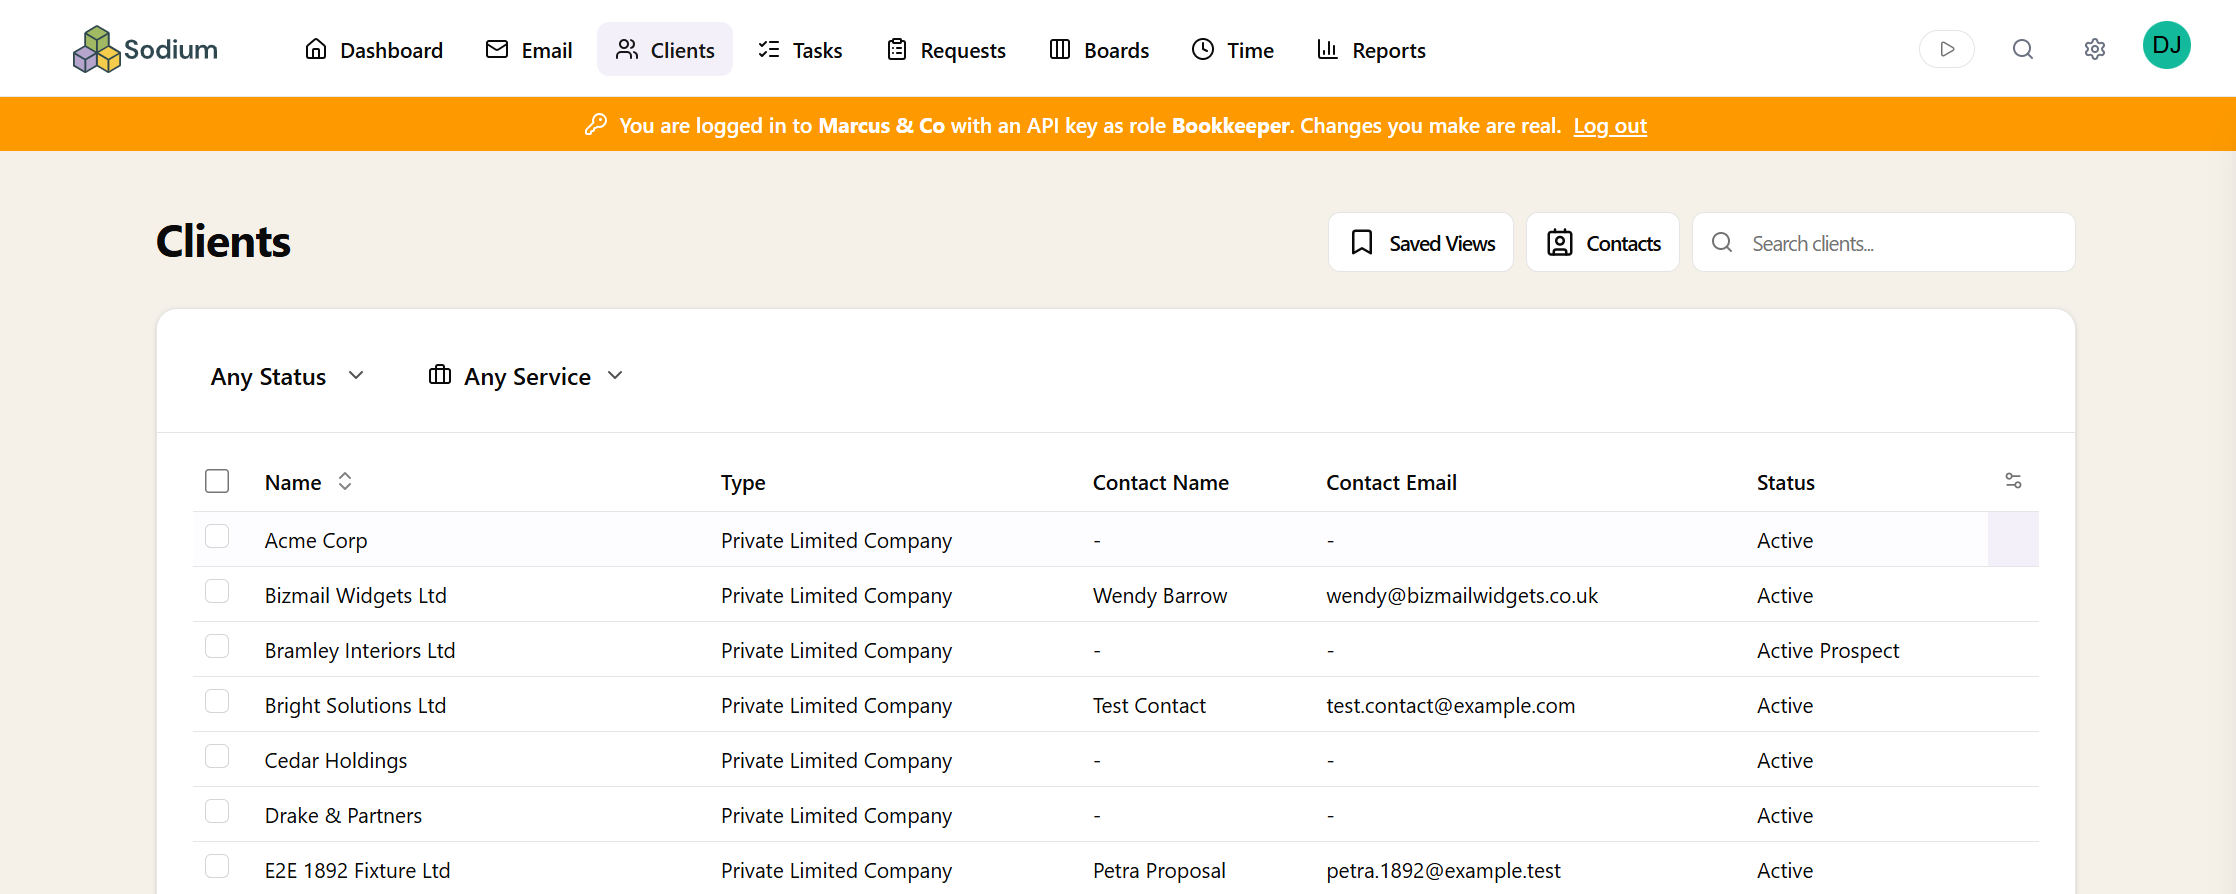Open table column settings icon
Viewport: 2236px width, 894px height.
point(2013,481)
